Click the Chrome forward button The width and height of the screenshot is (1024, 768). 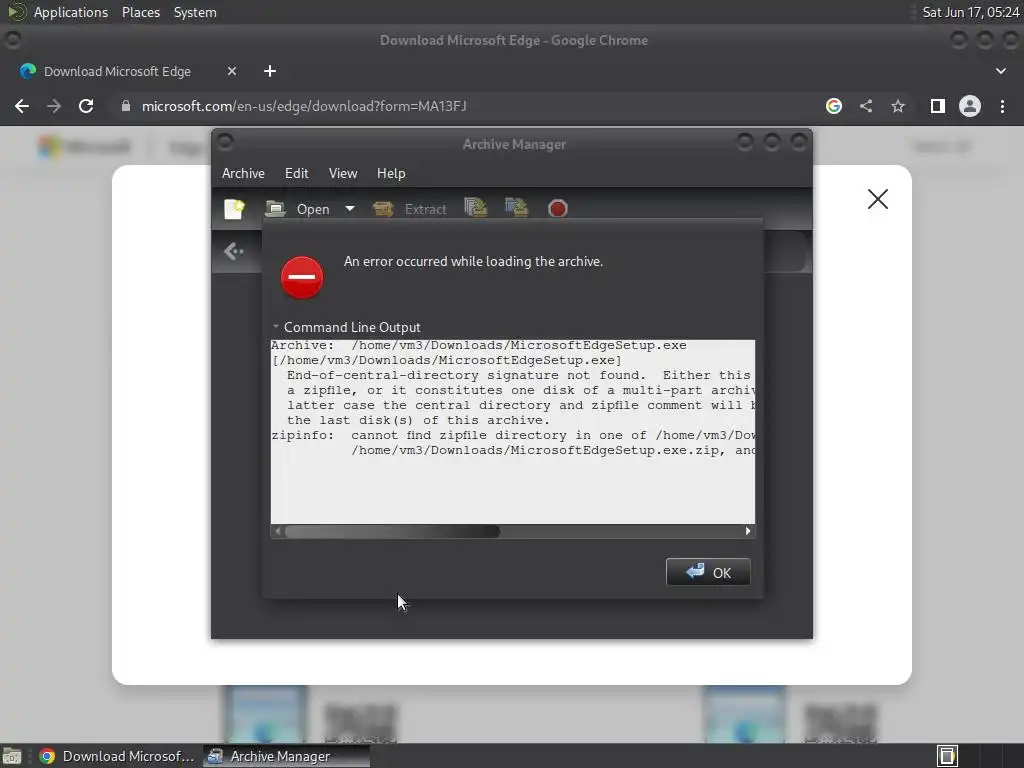point(54,106)
